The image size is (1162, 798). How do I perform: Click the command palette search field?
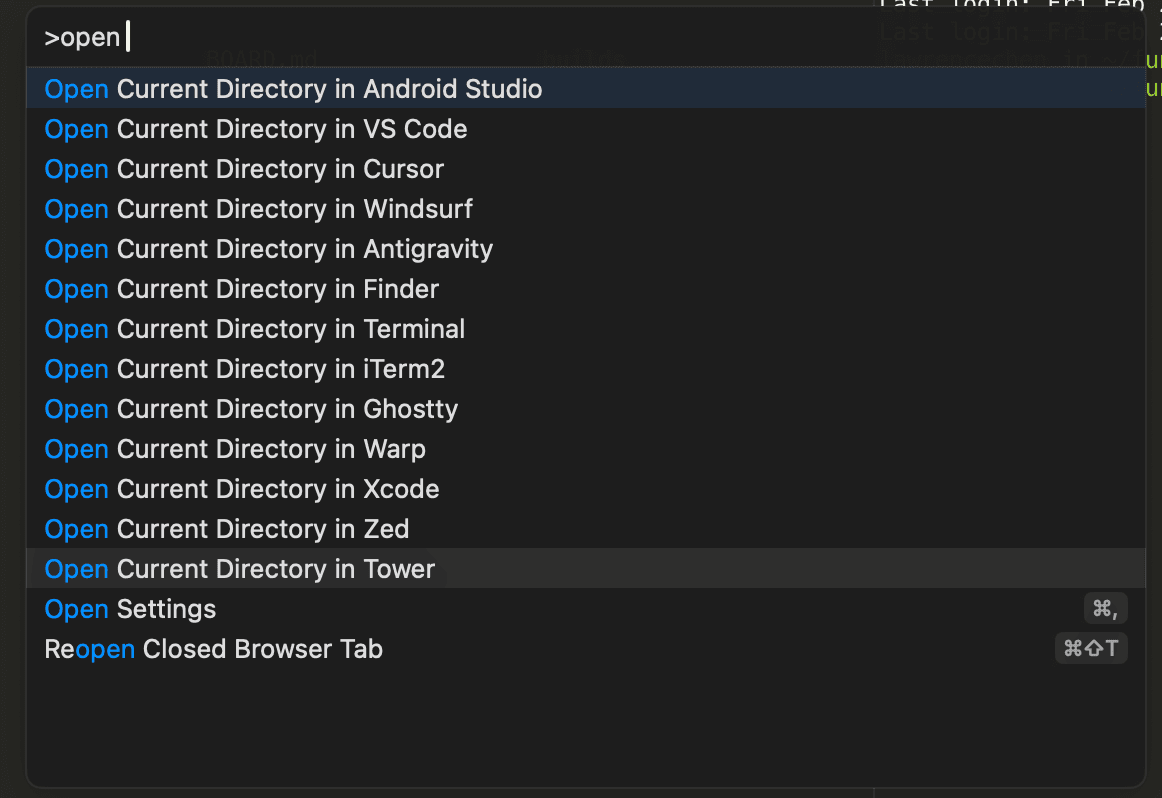[x=400, y=38]
